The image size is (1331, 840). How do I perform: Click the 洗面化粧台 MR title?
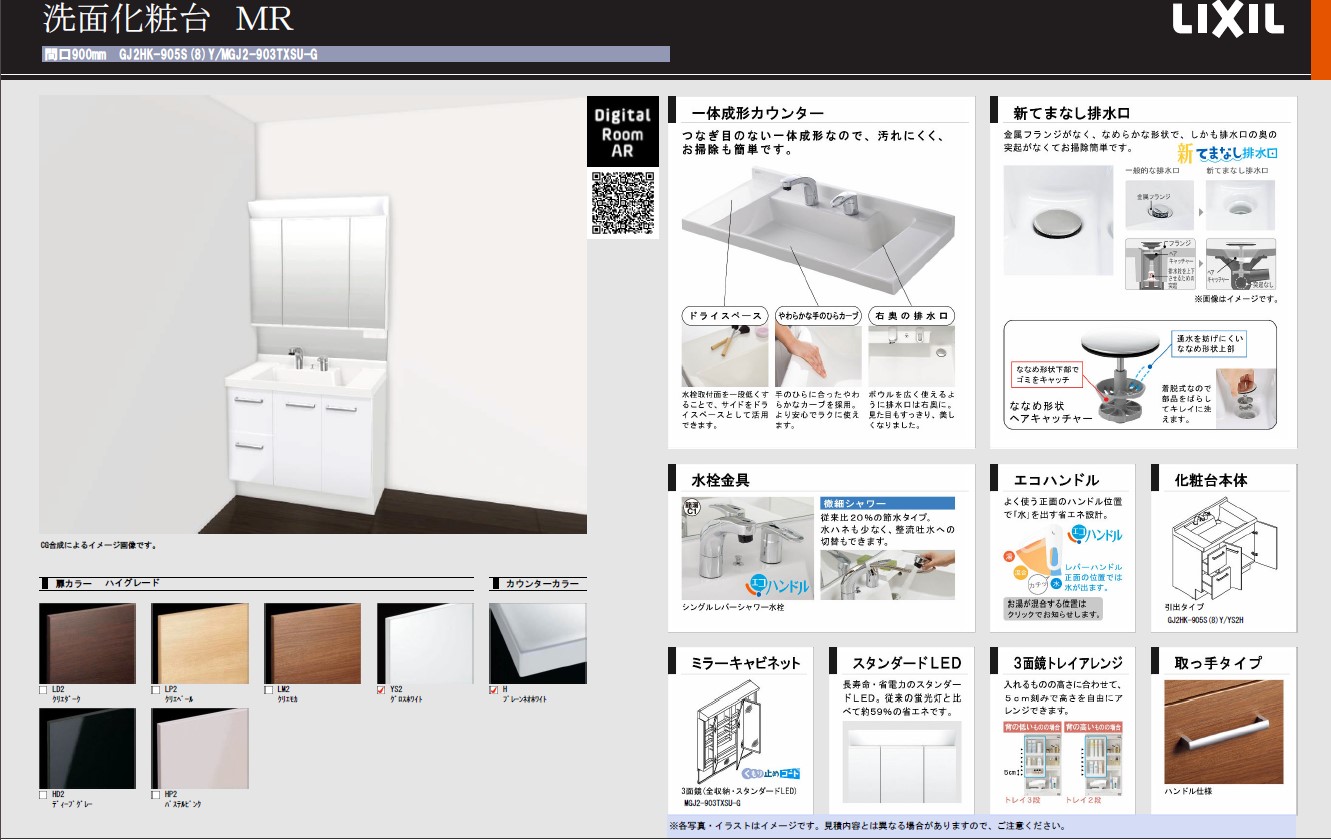point(168,20)
